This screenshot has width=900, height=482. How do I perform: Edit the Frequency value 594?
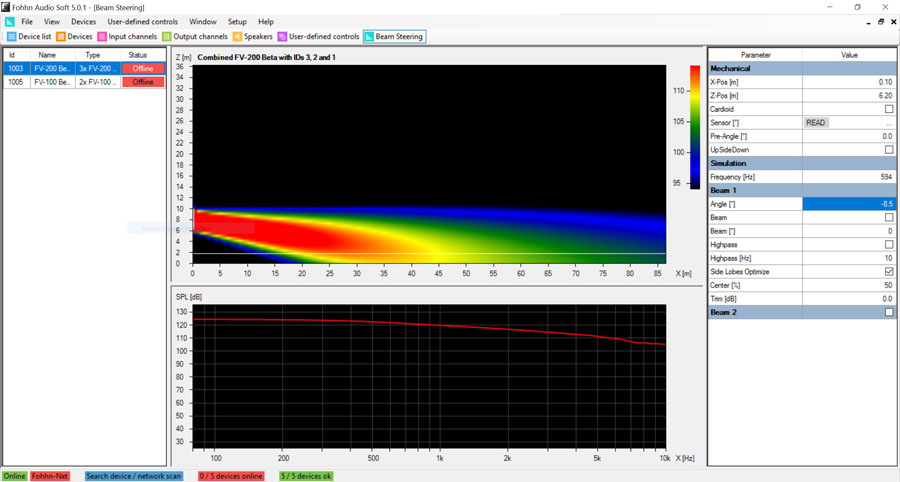[849, 177]
